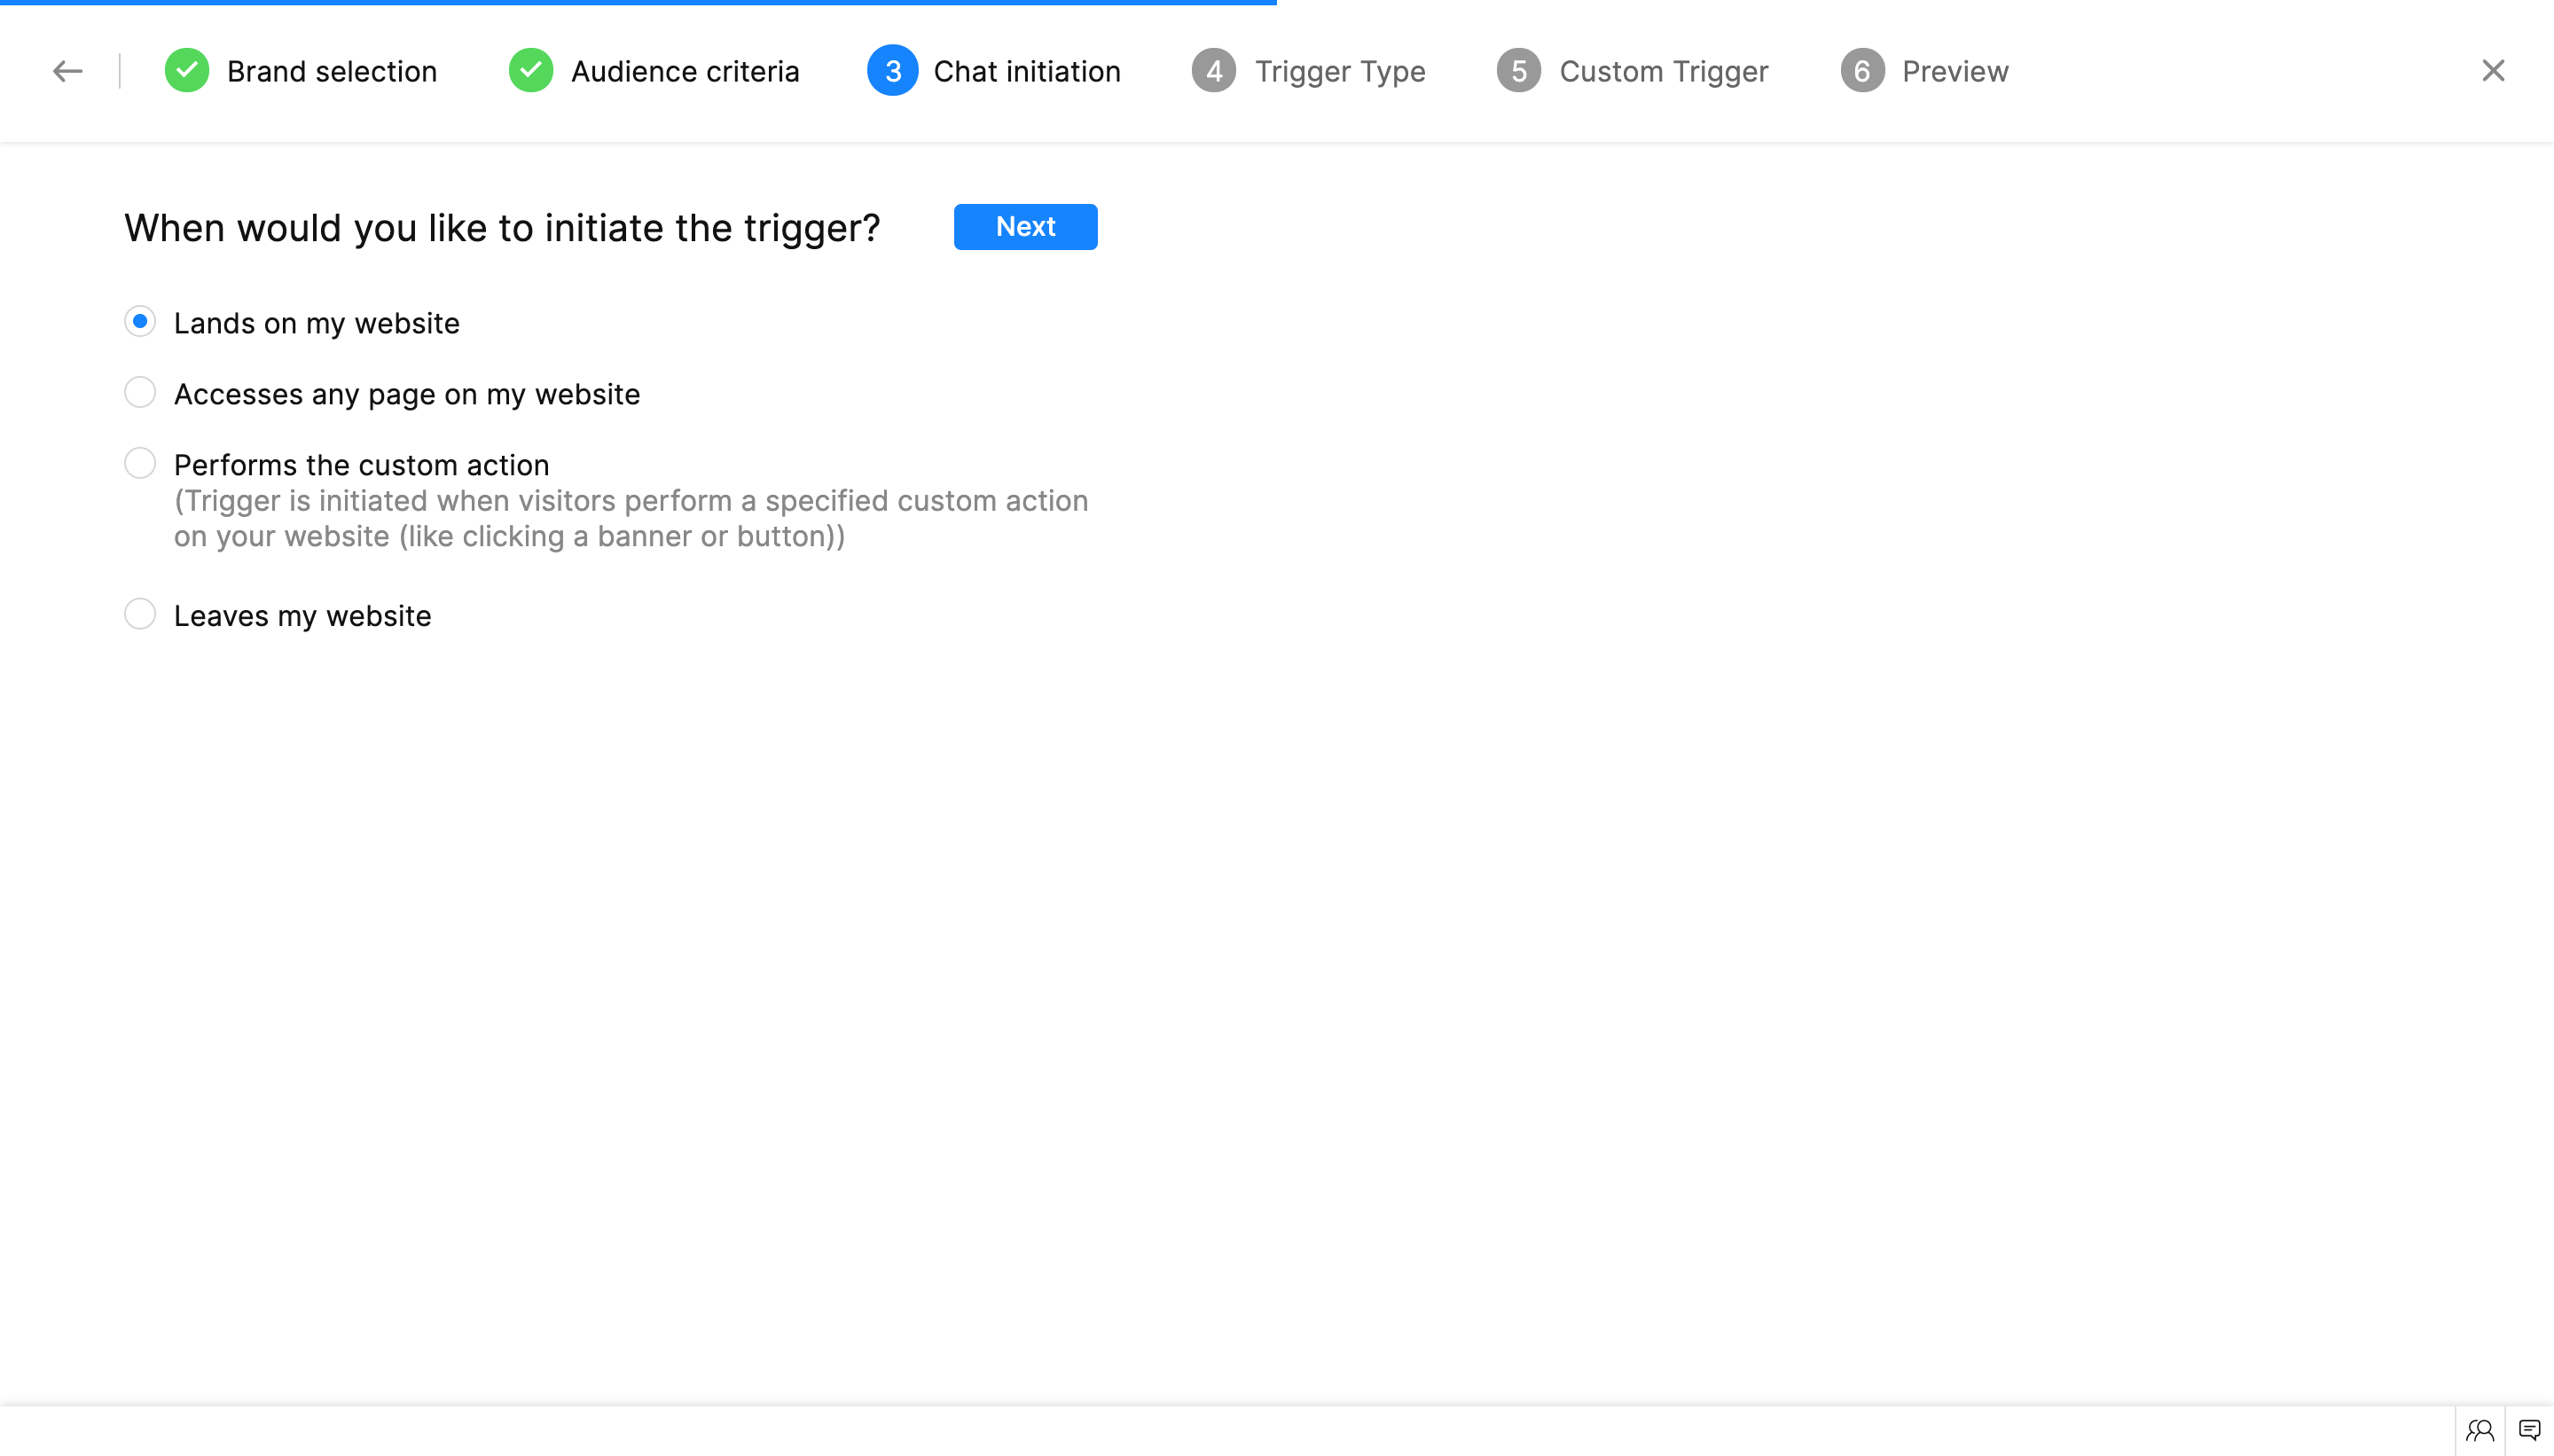2554x1456 pixels.
Task: Click Brand selection green checkmark icon
Action: pyautogui.click(x=187, y=71)
